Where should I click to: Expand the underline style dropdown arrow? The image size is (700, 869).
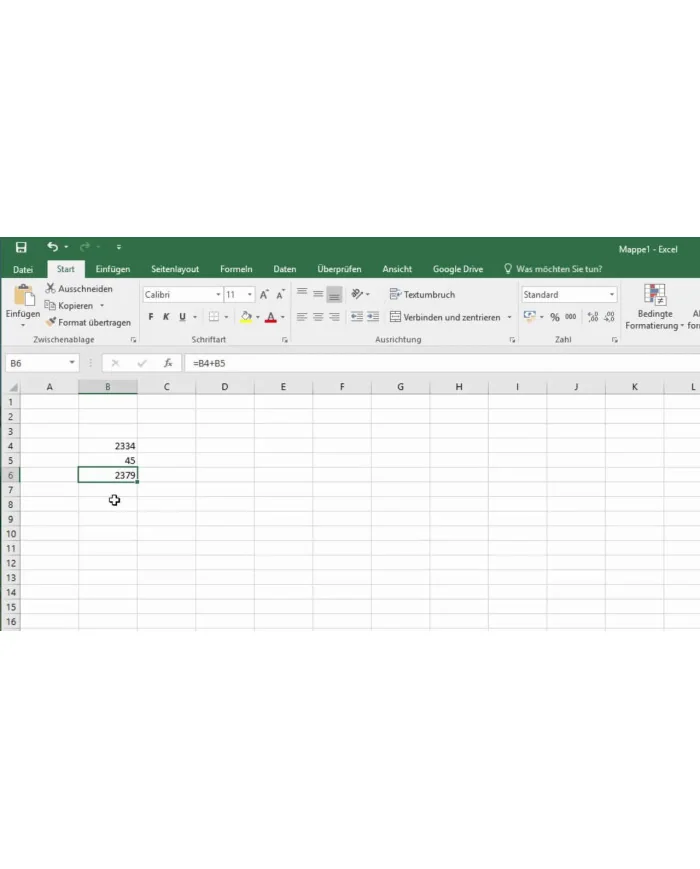195,317
